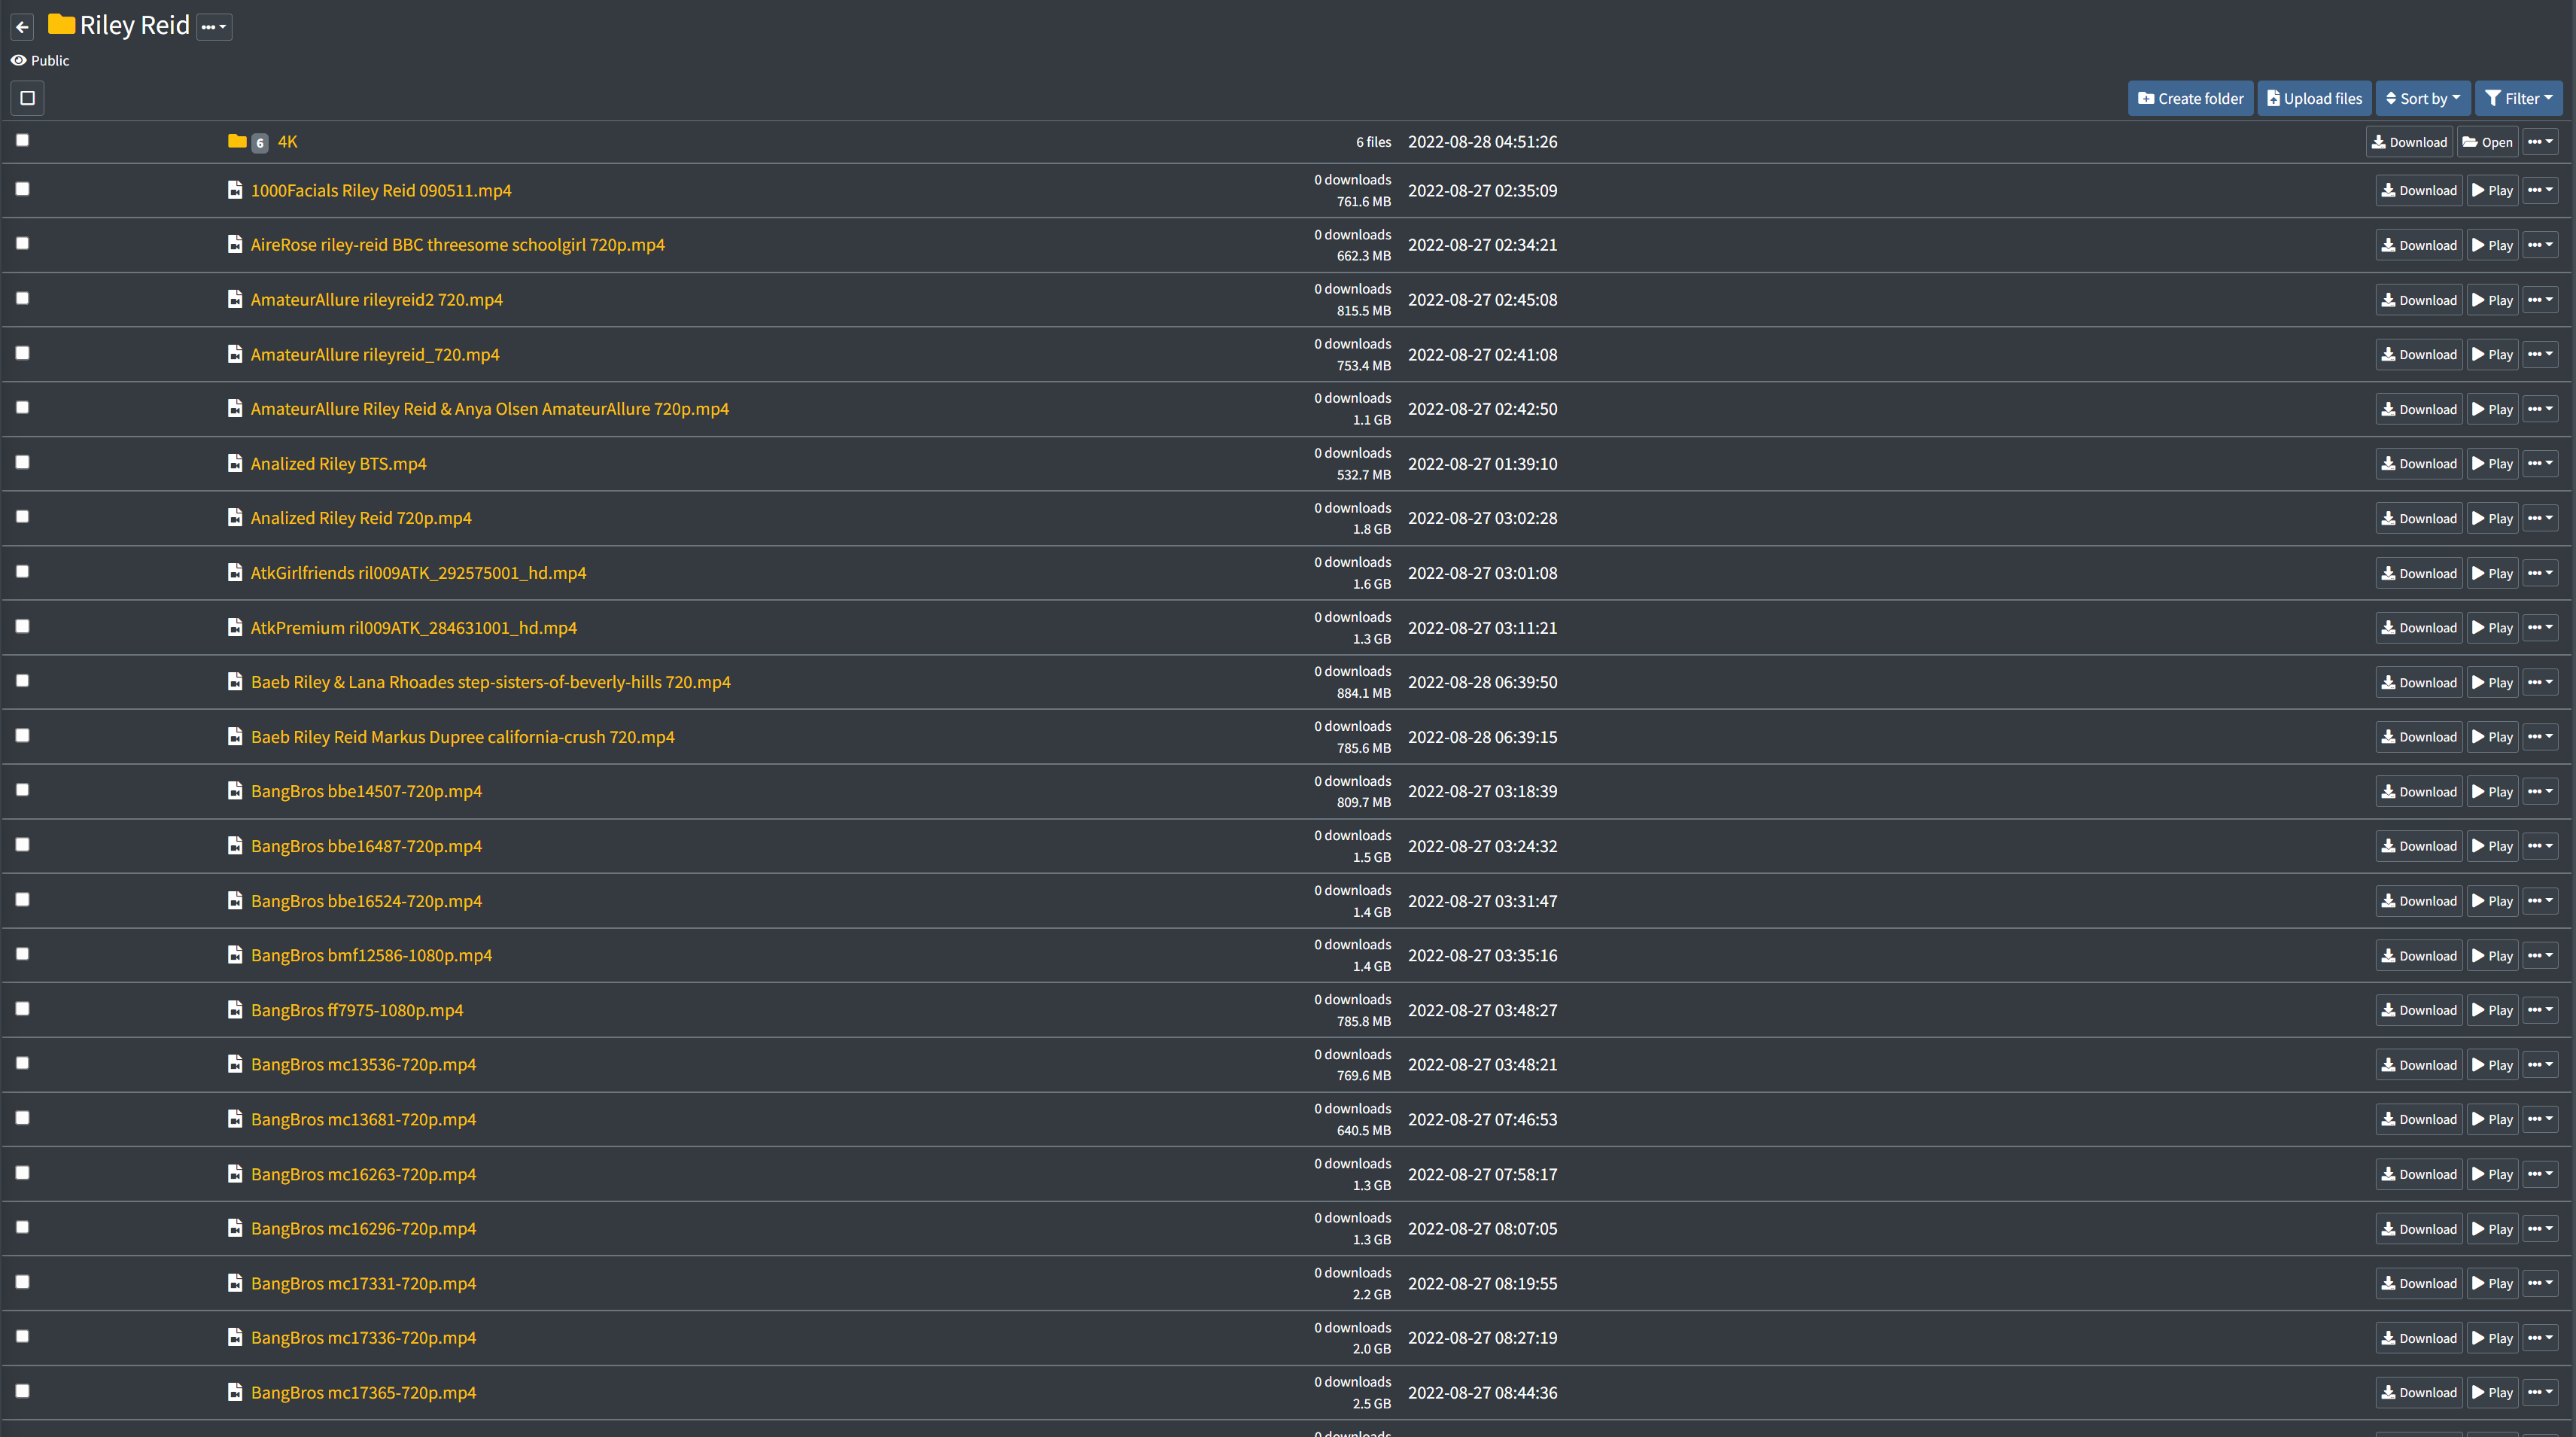Toggle the select-all checkbox above the list
This screenshot has width=2576, height=1437.
click(27, 98)
